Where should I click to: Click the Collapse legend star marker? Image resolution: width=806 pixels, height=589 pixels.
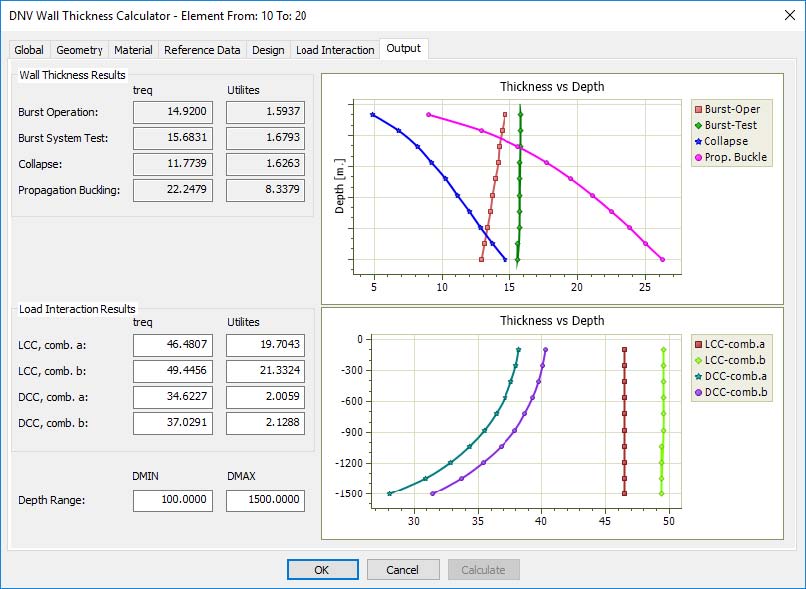[698, 141]
